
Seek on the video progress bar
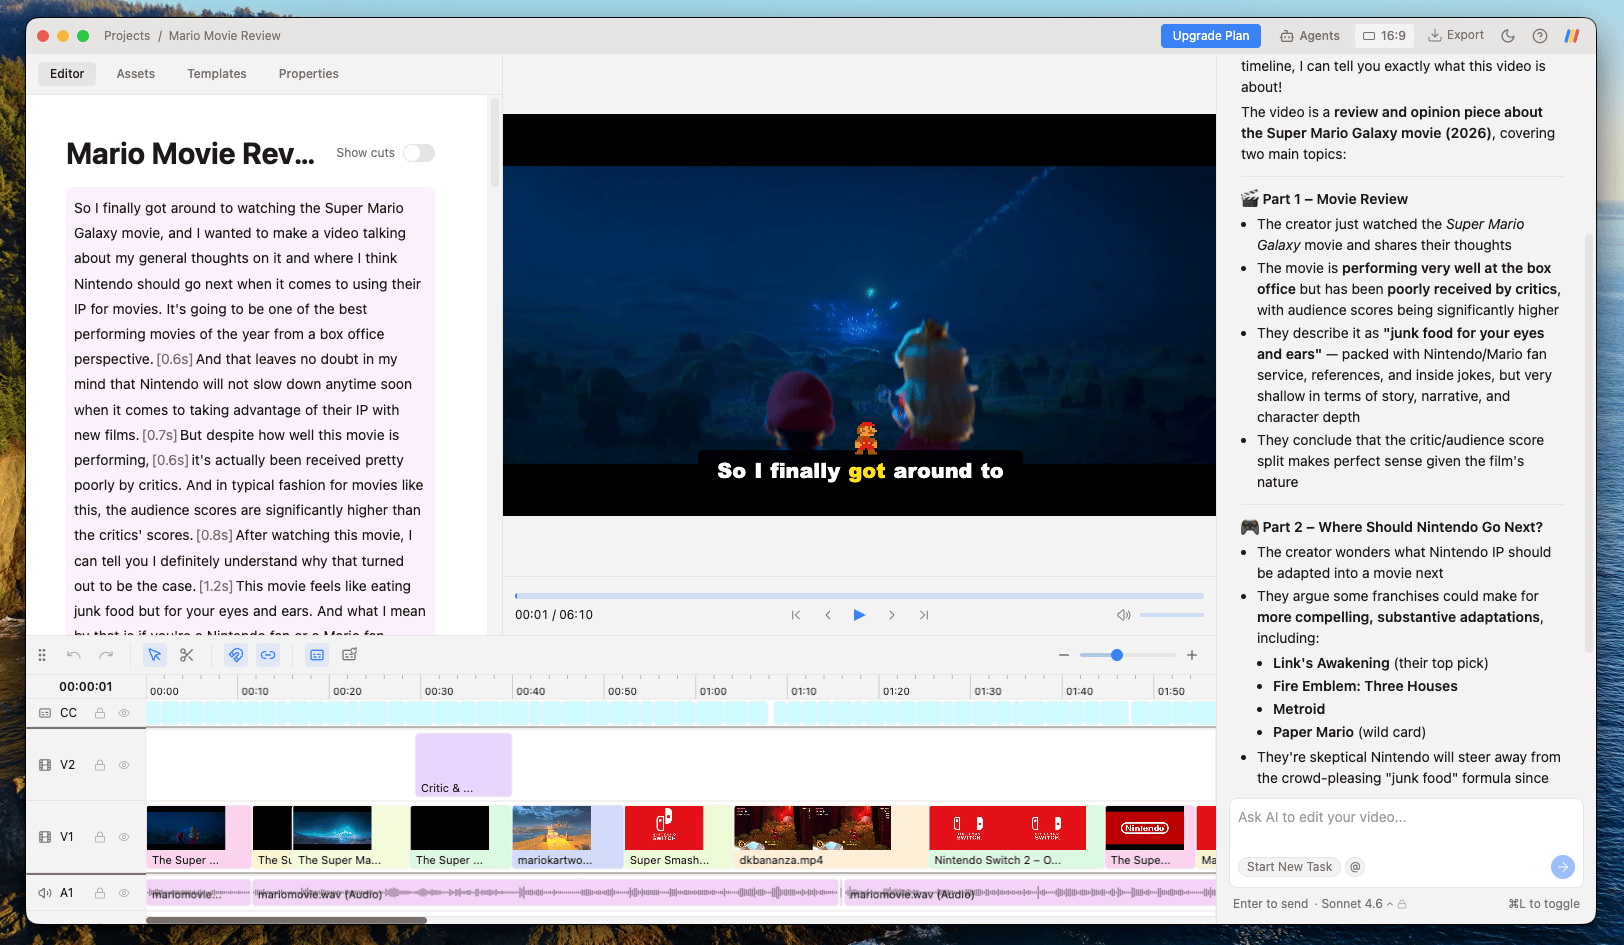coord(859,596)
